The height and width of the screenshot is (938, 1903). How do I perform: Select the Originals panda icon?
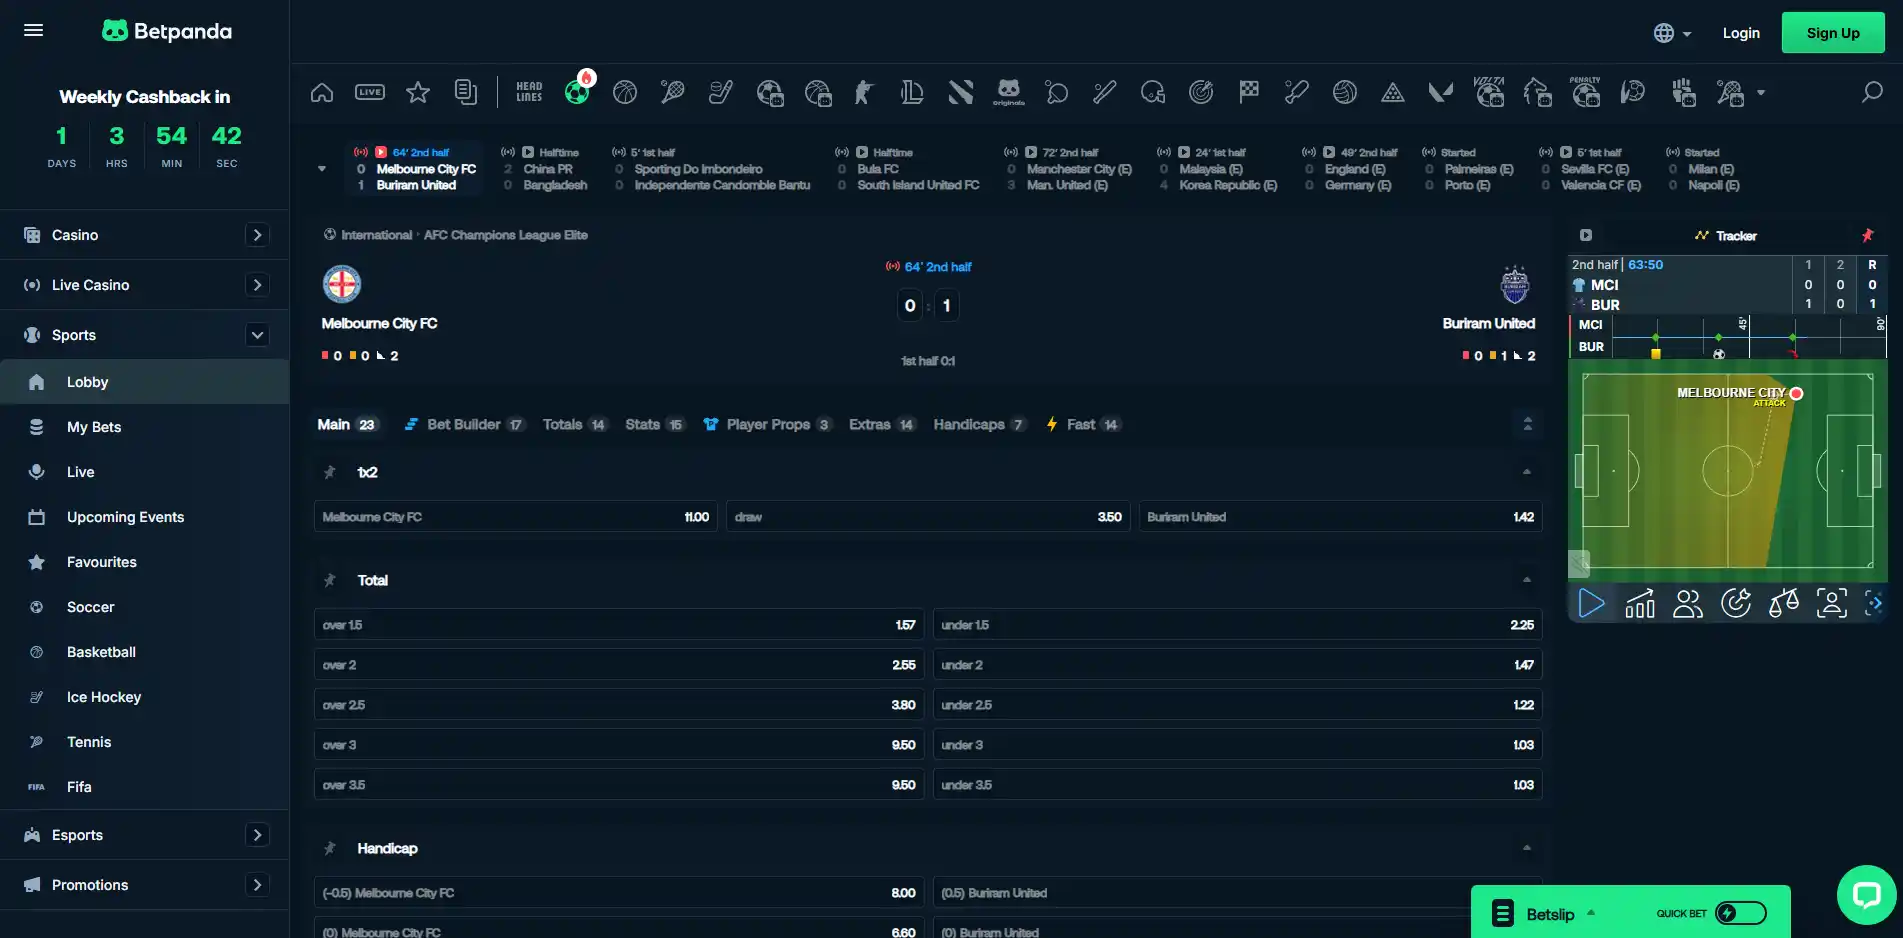tap(1009, 93)
